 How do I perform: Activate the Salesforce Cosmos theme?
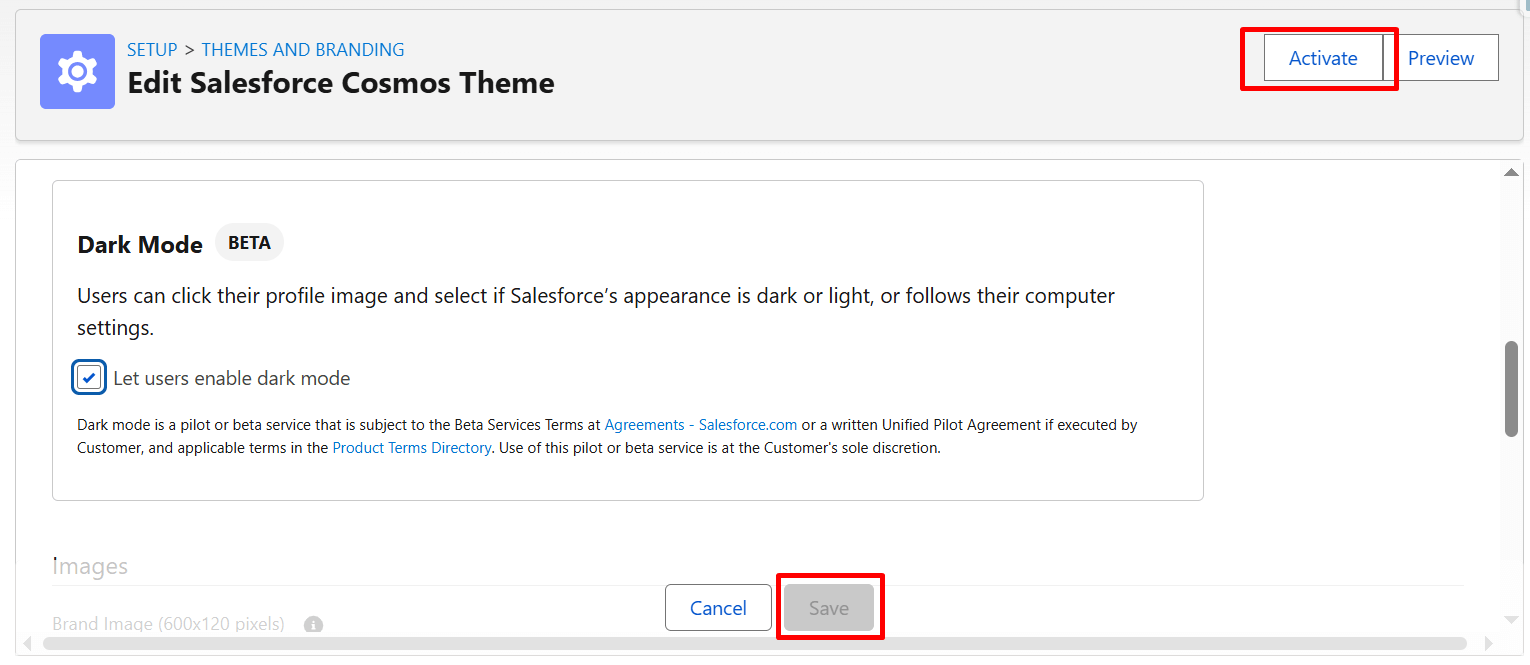tap(1322, 58)
